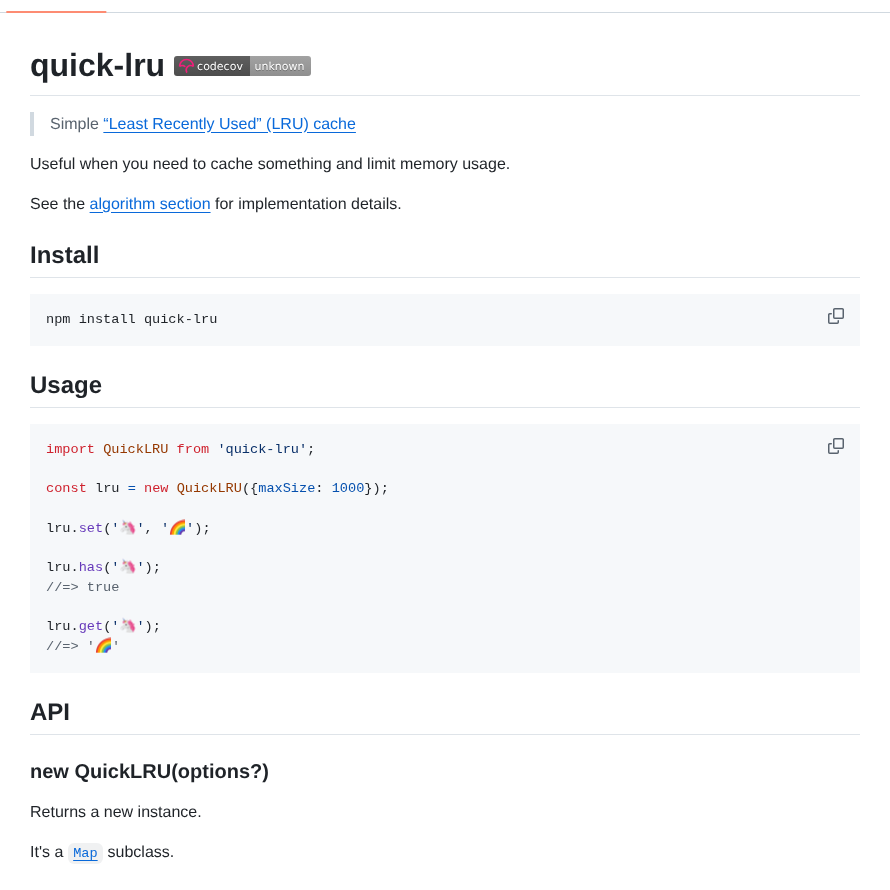The image size is (890, 890).
Task: Jump to the algorithm section link
Action: [150, 204]
